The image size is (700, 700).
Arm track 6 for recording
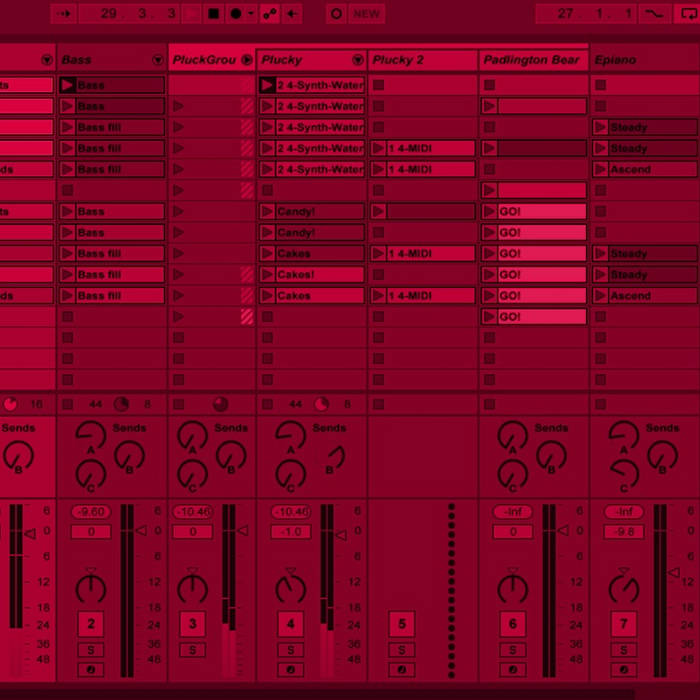[x=513, y=670]
